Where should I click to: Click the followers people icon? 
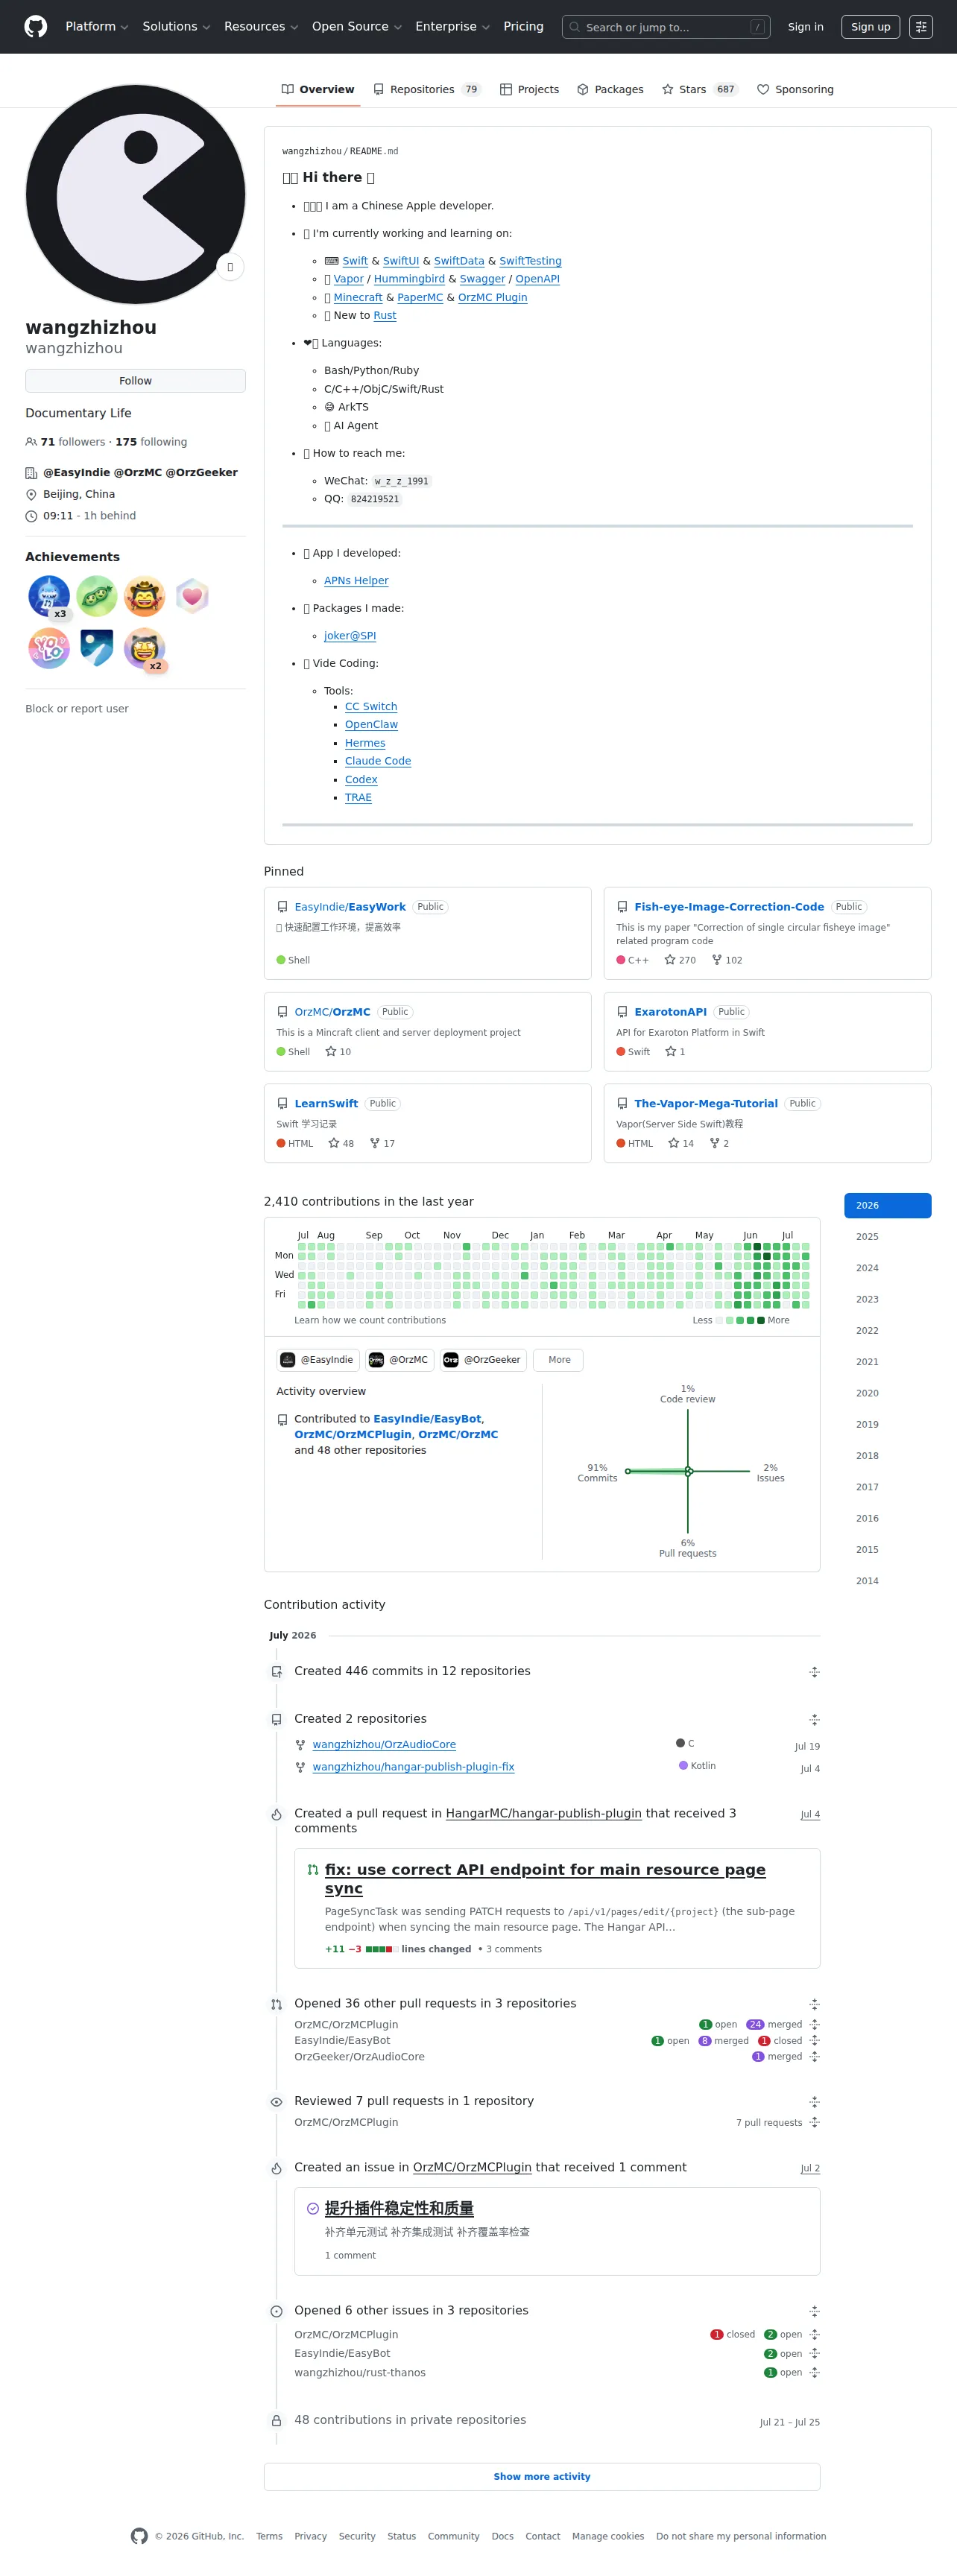[31, 442]
